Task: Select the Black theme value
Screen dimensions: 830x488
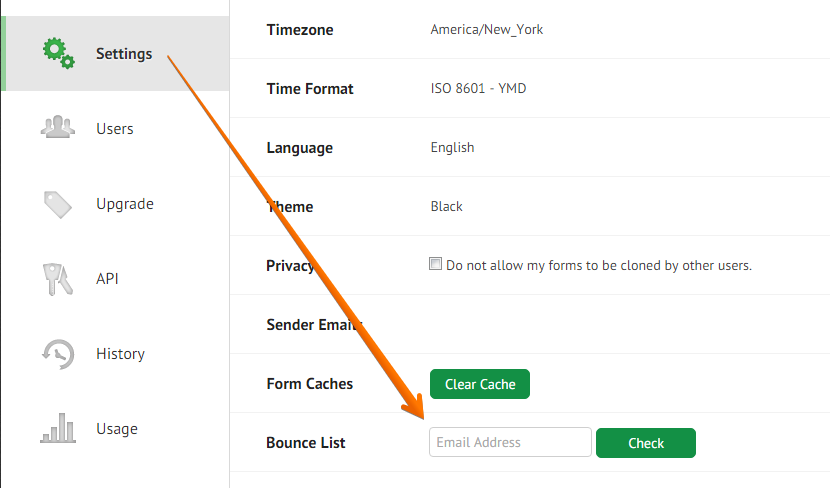Action: [x=446, y=207]
